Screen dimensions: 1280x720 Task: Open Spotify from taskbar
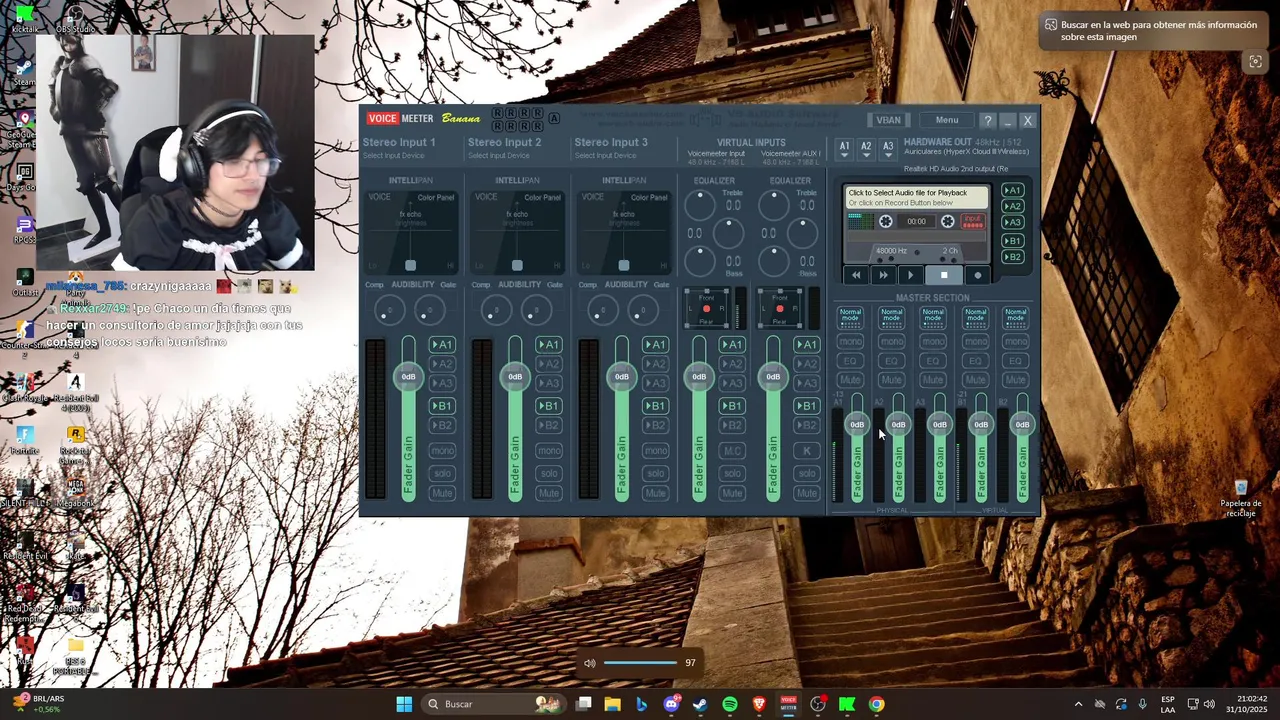730,704
